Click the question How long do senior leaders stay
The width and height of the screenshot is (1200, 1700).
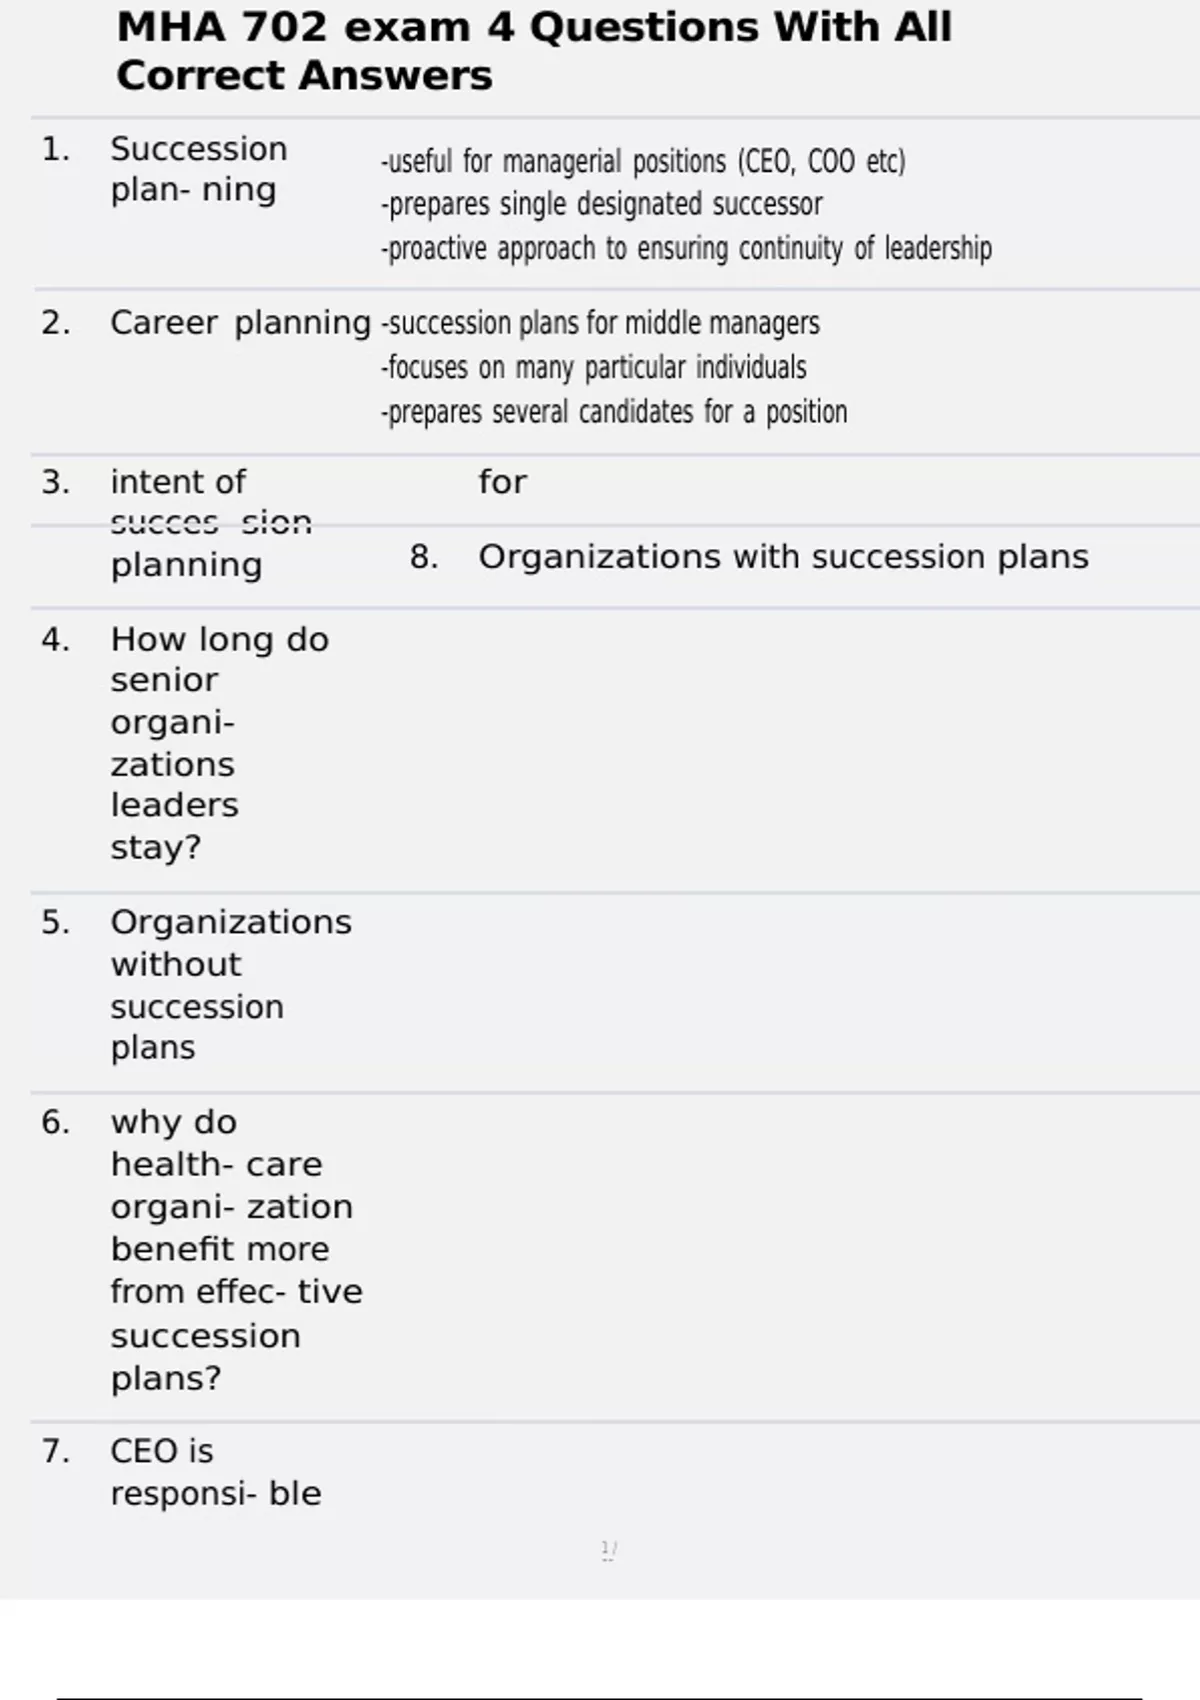[x=219, y=743]
